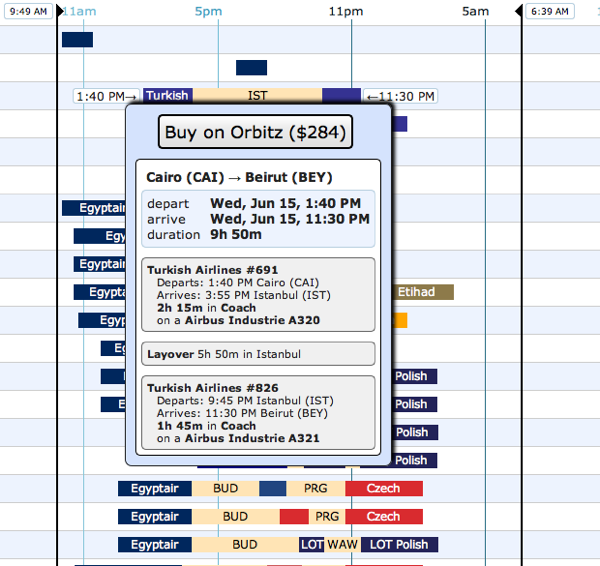Click the 11:30 PM arrival label

[401, 96]
